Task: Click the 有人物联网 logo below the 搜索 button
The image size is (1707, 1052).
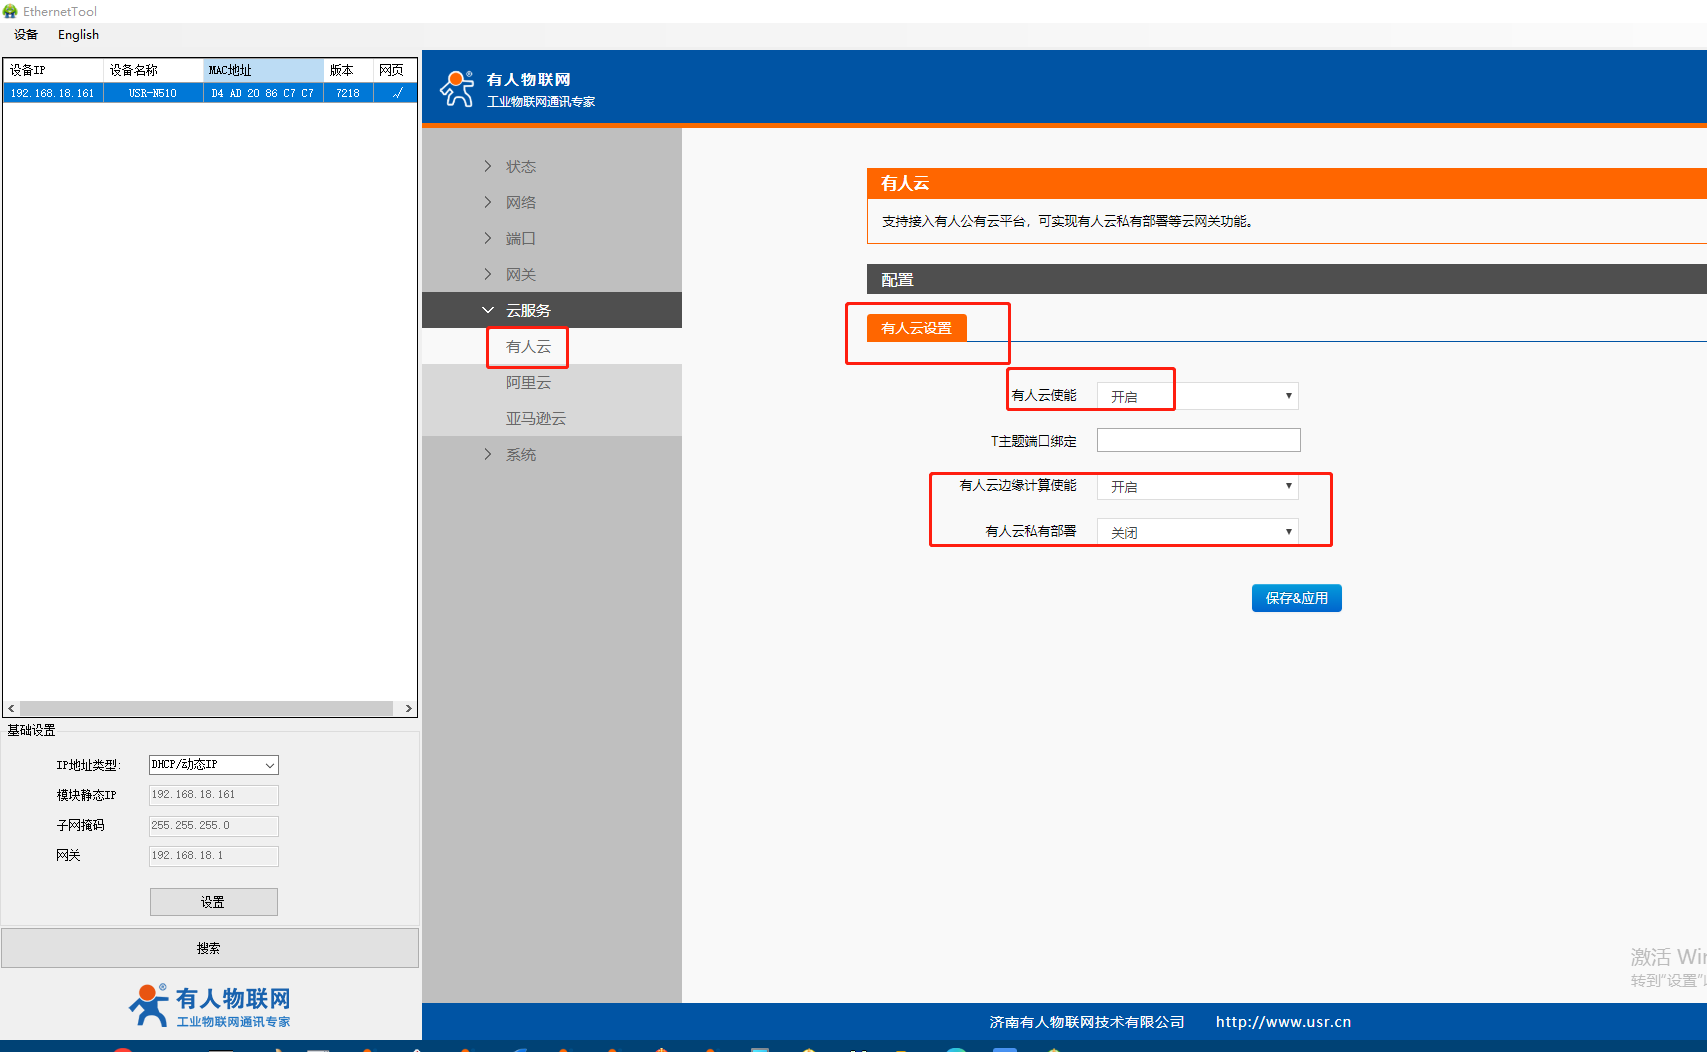Action: point(210,1006)
